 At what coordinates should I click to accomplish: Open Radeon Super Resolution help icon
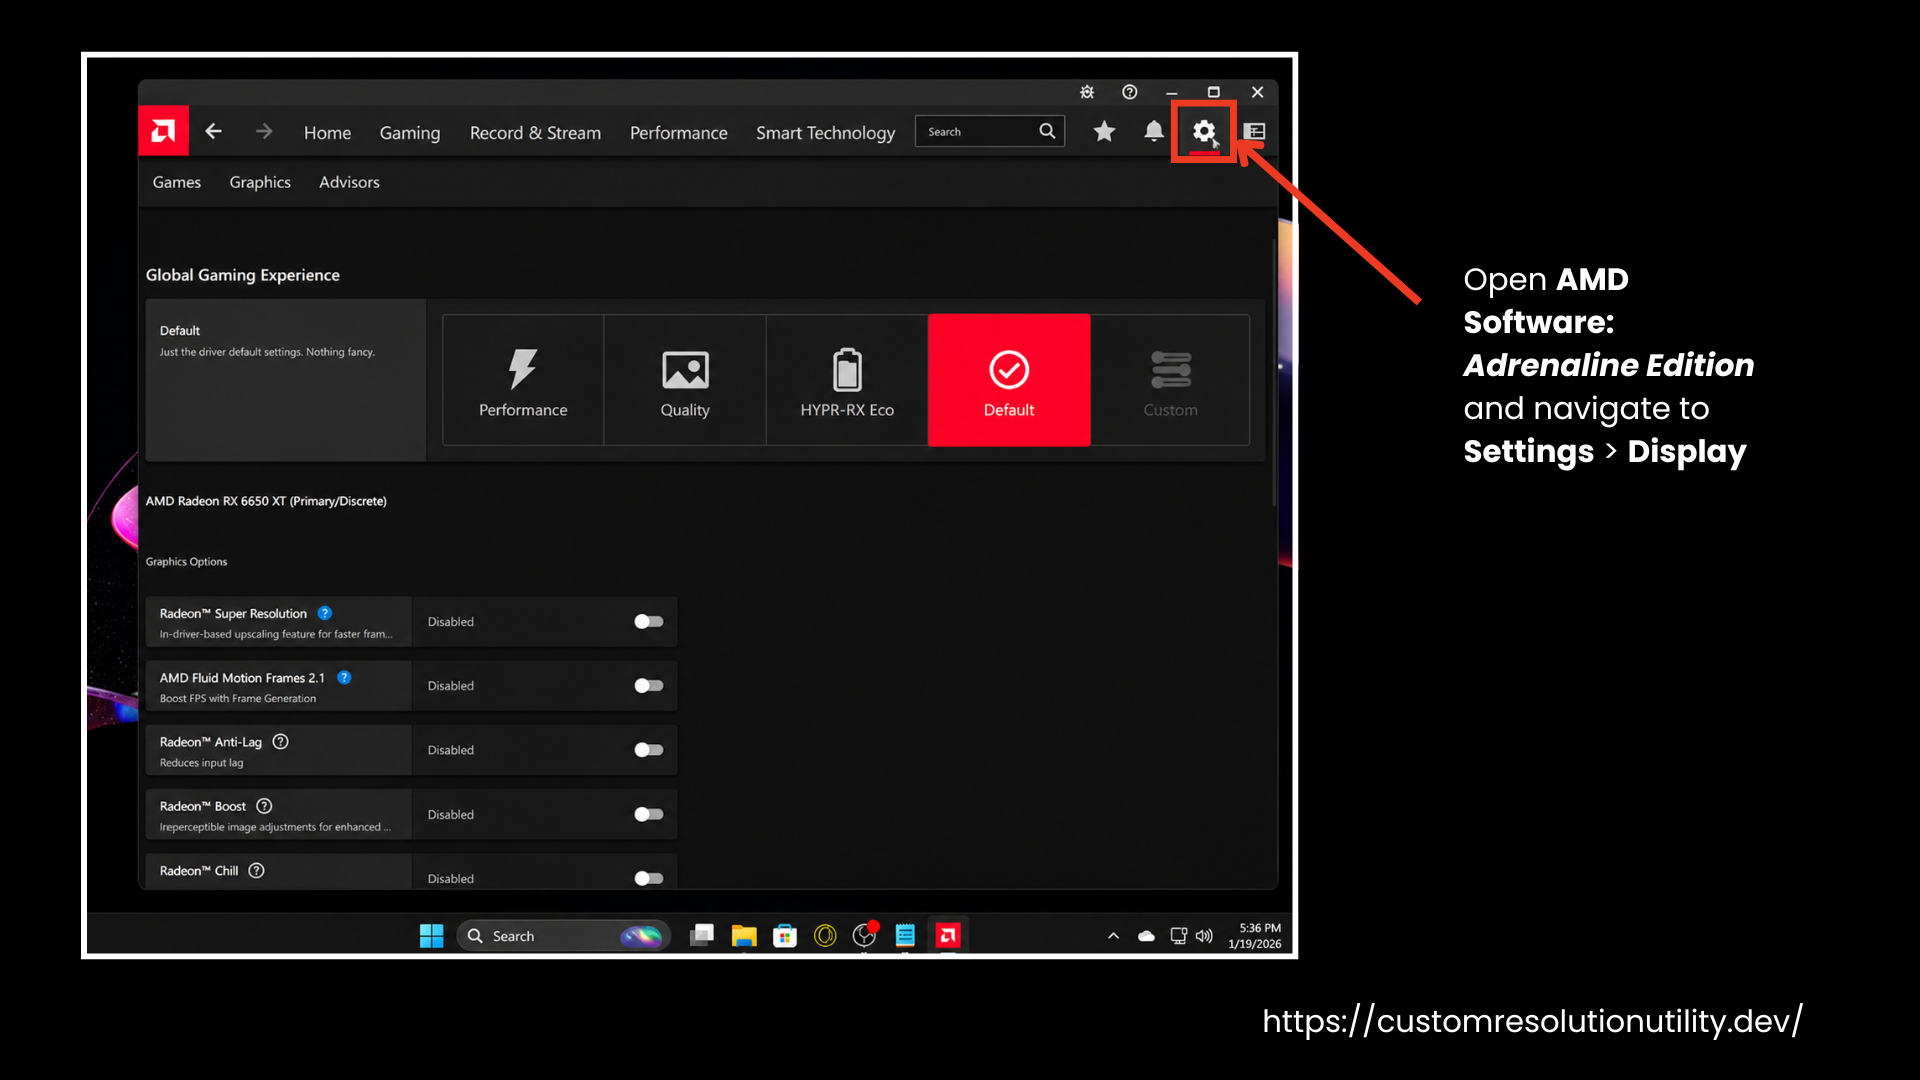[x=325, y=613]
